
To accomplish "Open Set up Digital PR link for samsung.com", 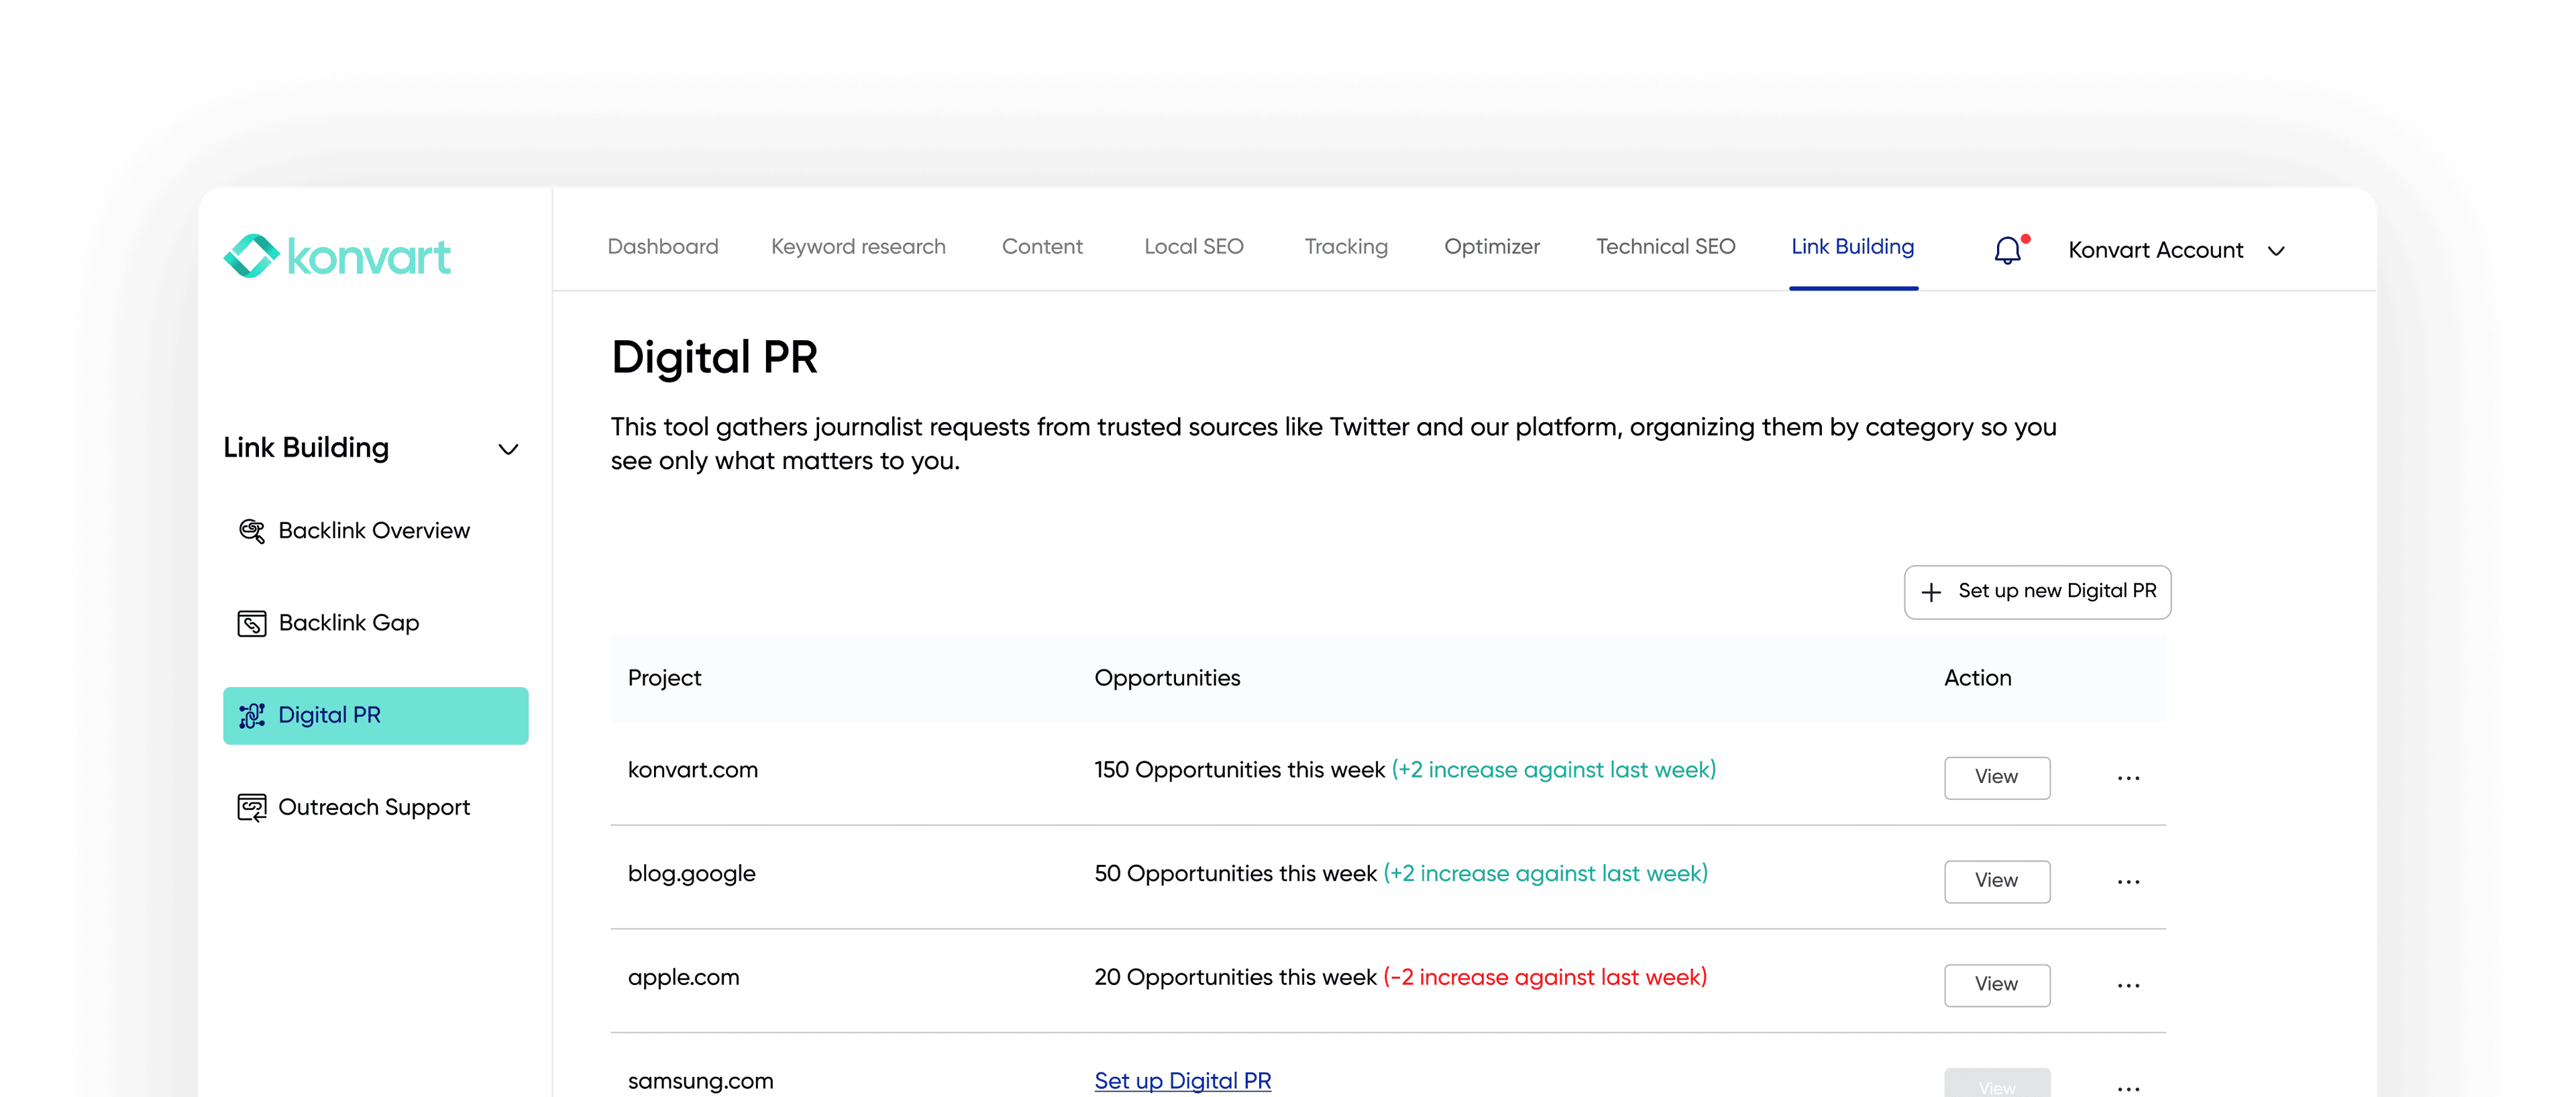I will (x=1183, y=1080).
